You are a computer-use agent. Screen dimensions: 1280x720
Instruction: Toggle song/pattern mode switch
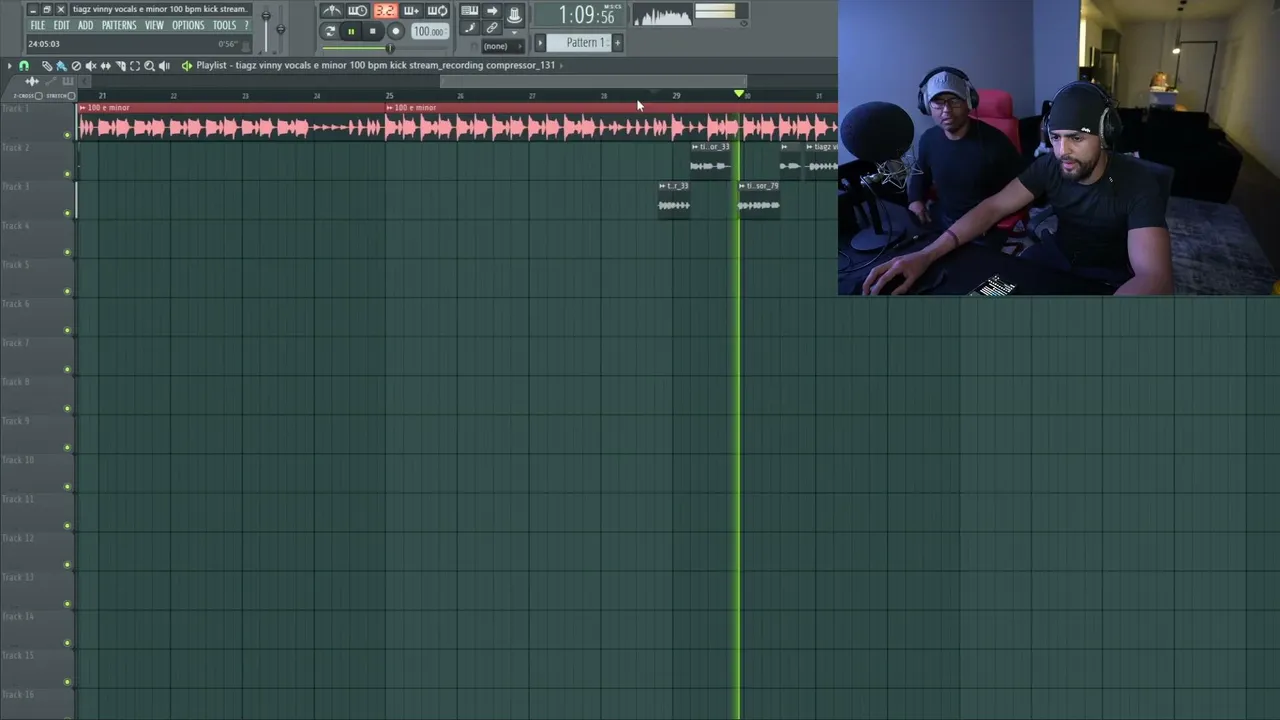330,31
